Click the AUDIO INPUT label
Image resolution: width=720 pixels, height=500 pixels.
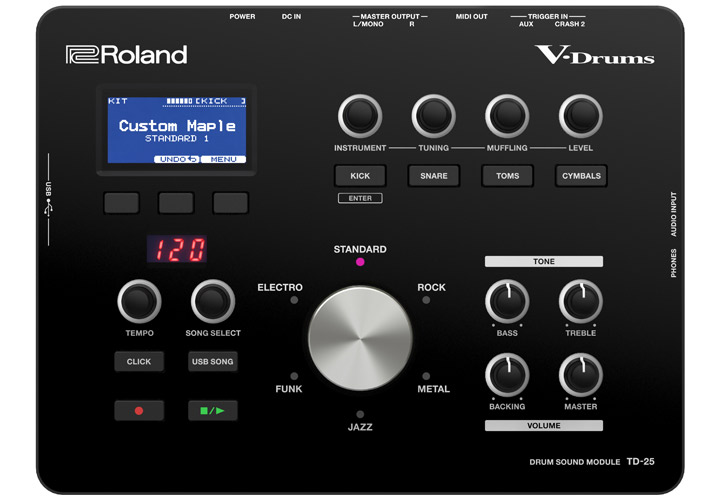coord(673,214)
